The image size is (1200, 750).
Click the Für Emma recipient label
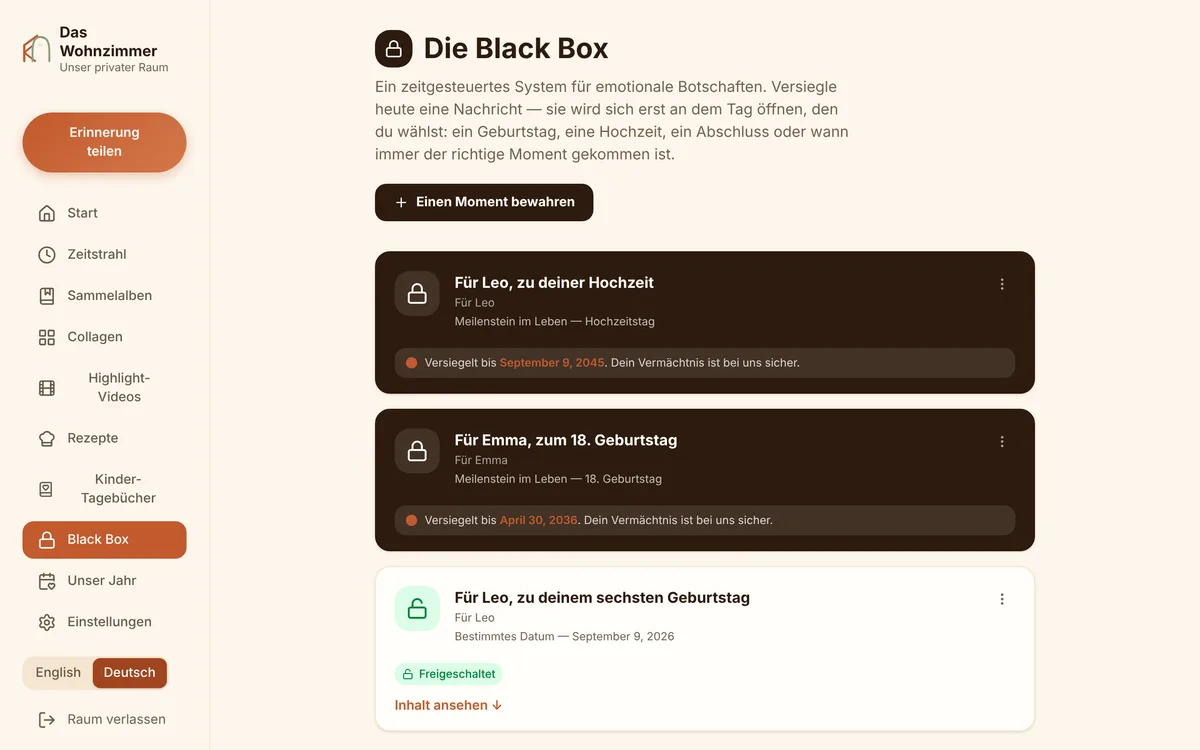click(x=481, y=460)
